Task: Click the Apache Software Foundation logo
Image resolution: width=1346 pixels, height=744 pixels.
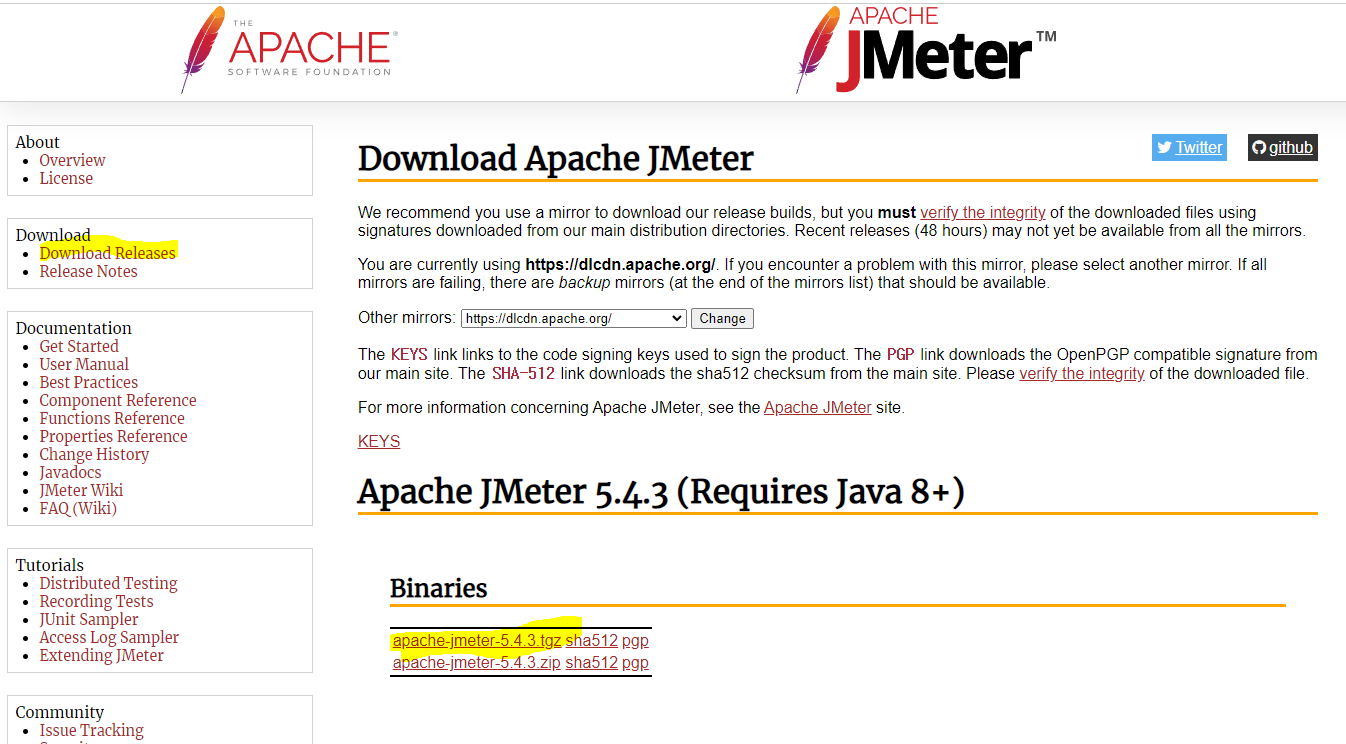Action: point(289,50)
